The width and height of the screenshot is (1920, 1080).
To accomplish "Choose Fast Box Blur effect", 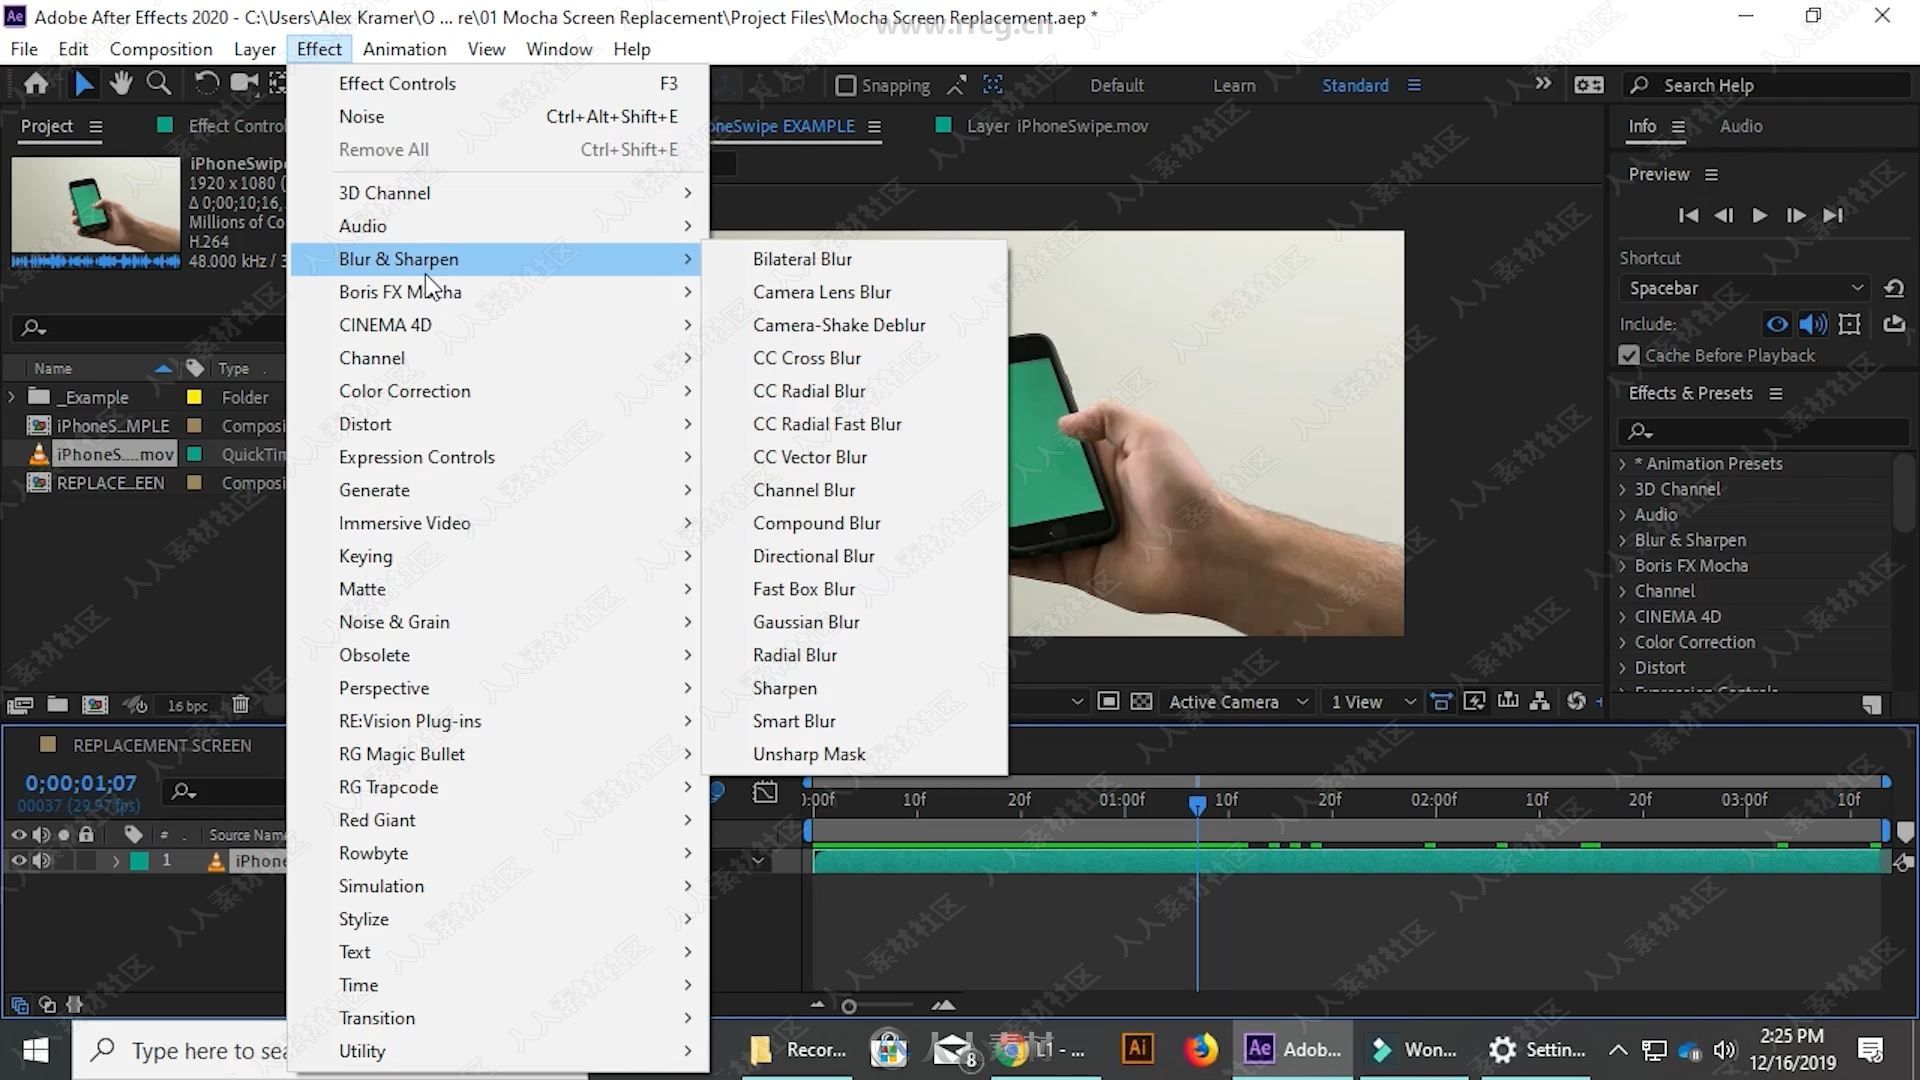I will 804,589.
